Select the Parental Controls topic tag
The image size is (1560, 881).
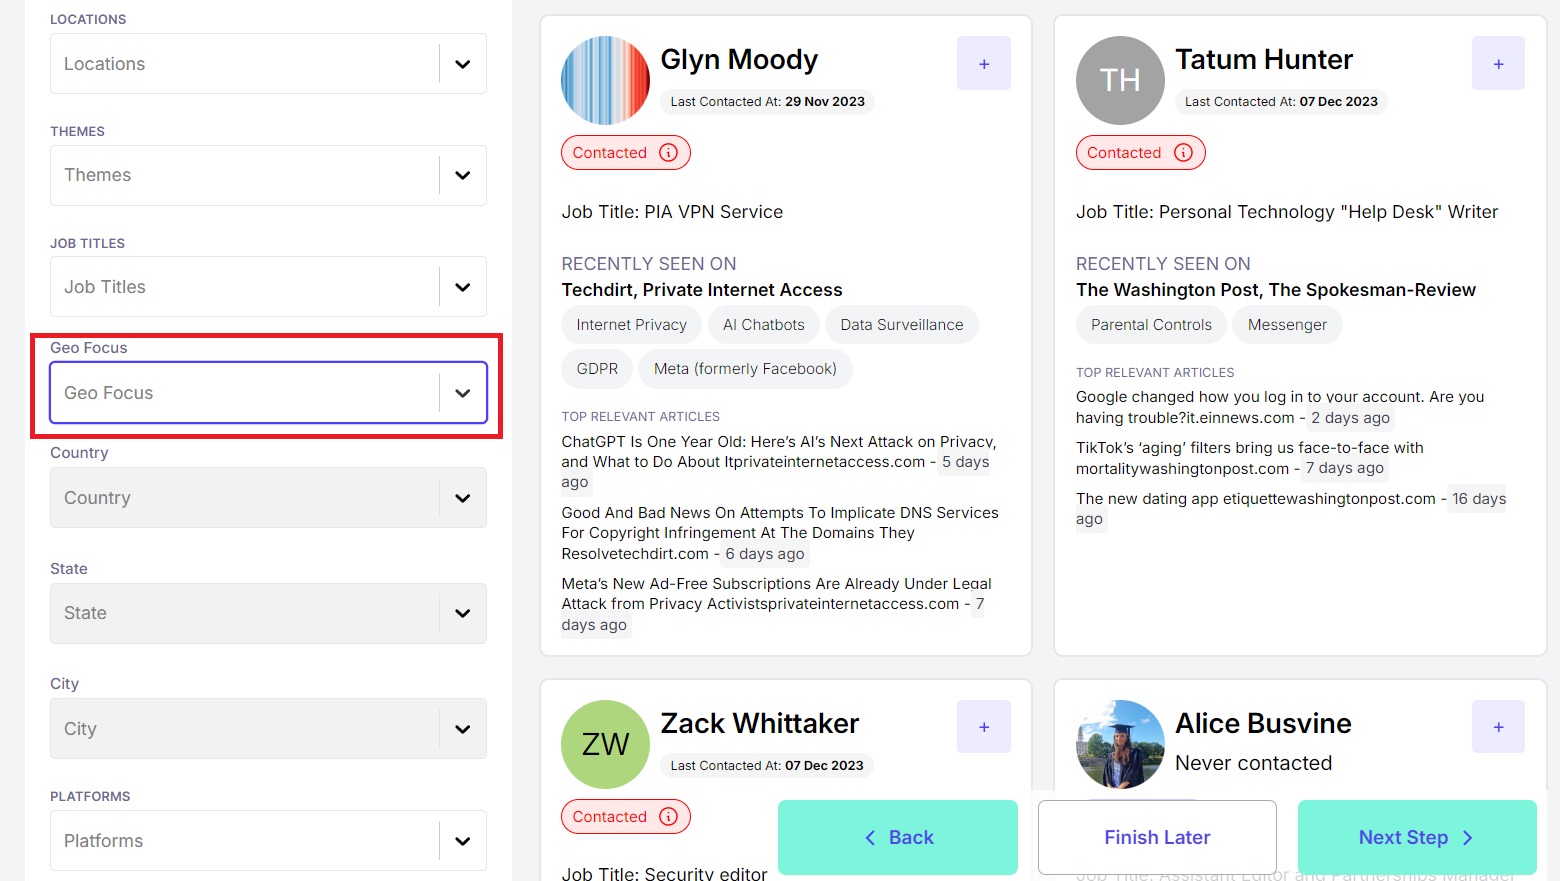tap(1151, 325)
